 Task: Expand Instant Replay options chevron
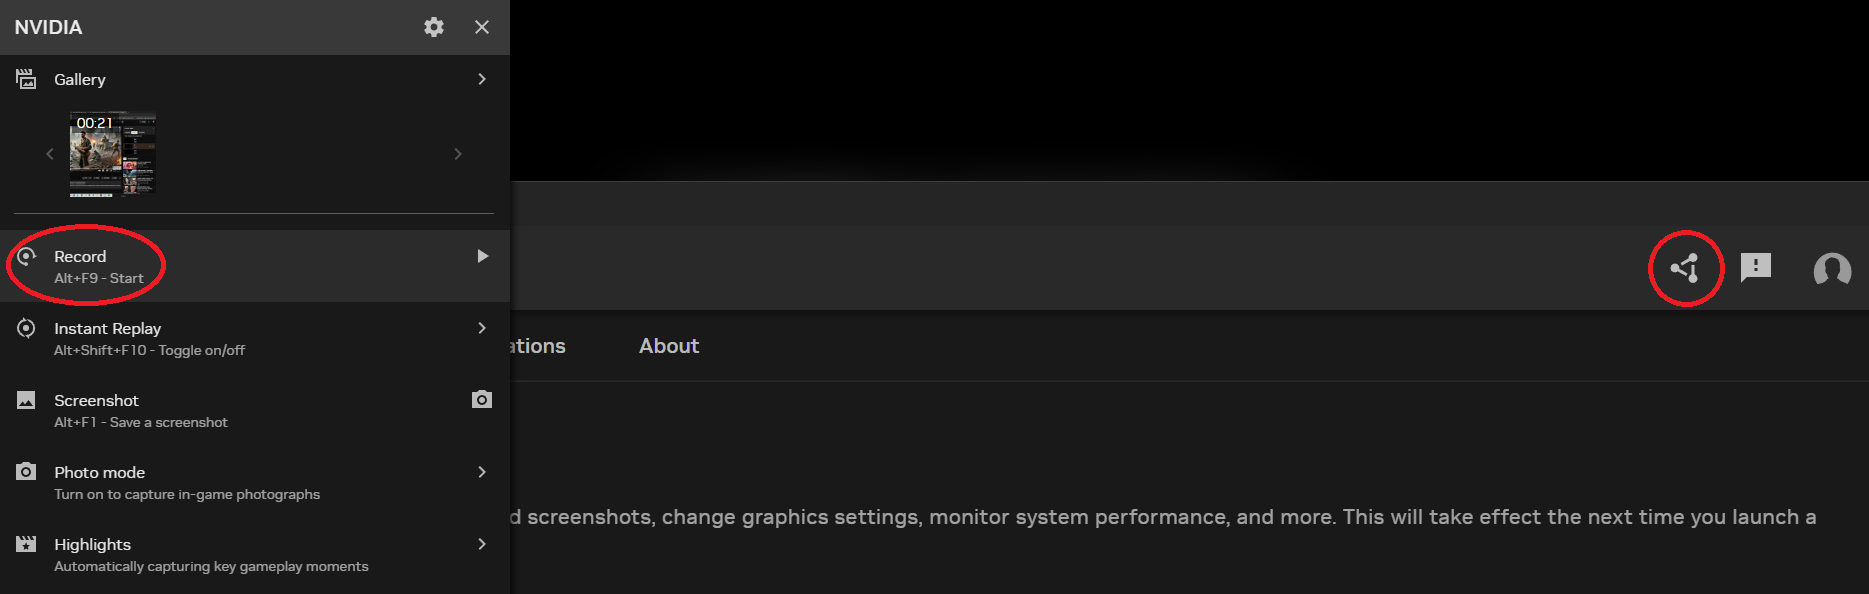point(482,328)
